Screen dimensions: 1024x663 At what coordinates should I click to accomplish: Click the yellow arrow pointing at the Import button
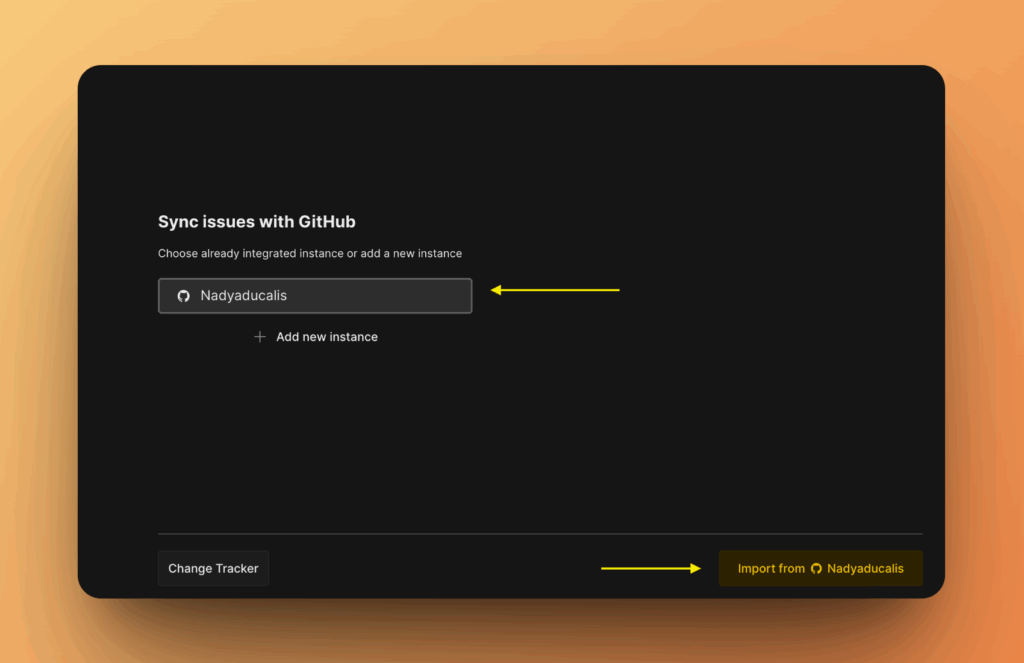coord(650,568)
